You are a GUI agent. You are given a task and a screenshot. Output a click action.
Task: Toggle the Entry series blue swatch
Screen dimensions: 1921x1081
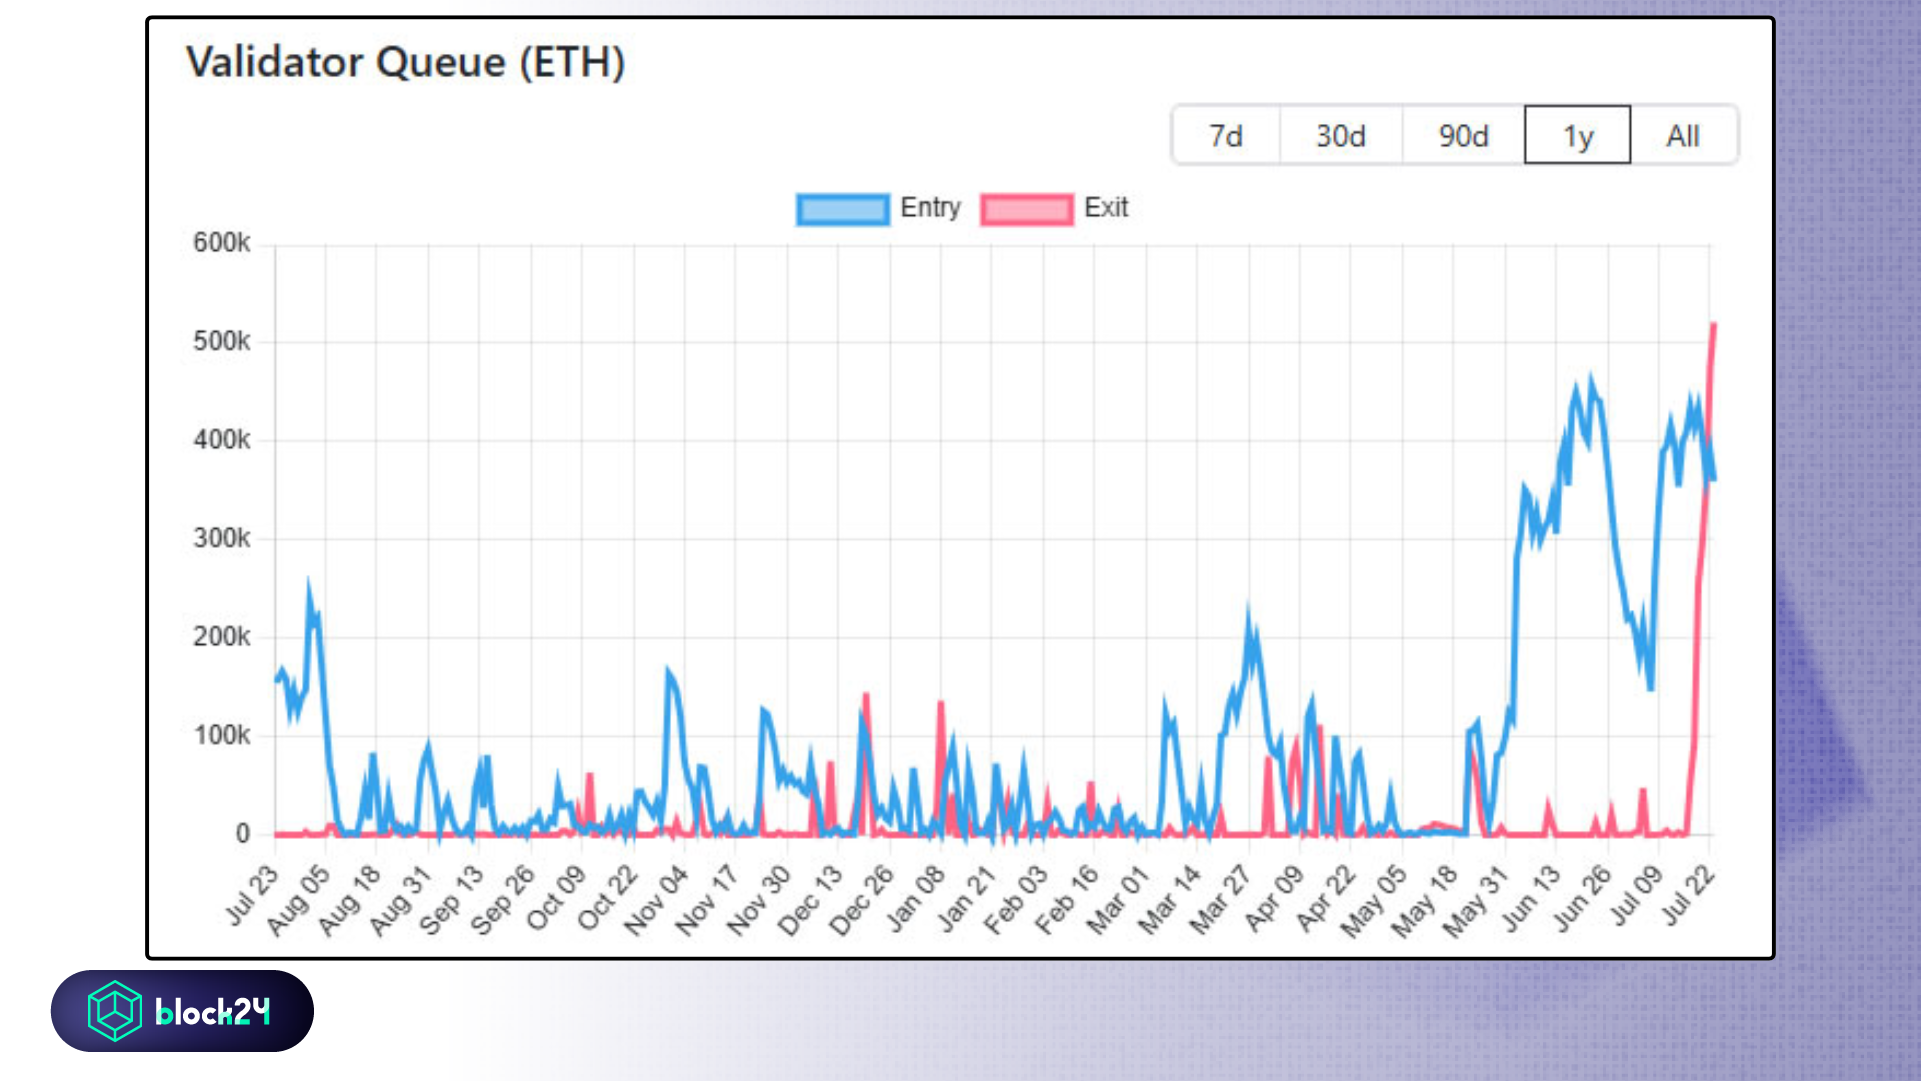[842, 209]
